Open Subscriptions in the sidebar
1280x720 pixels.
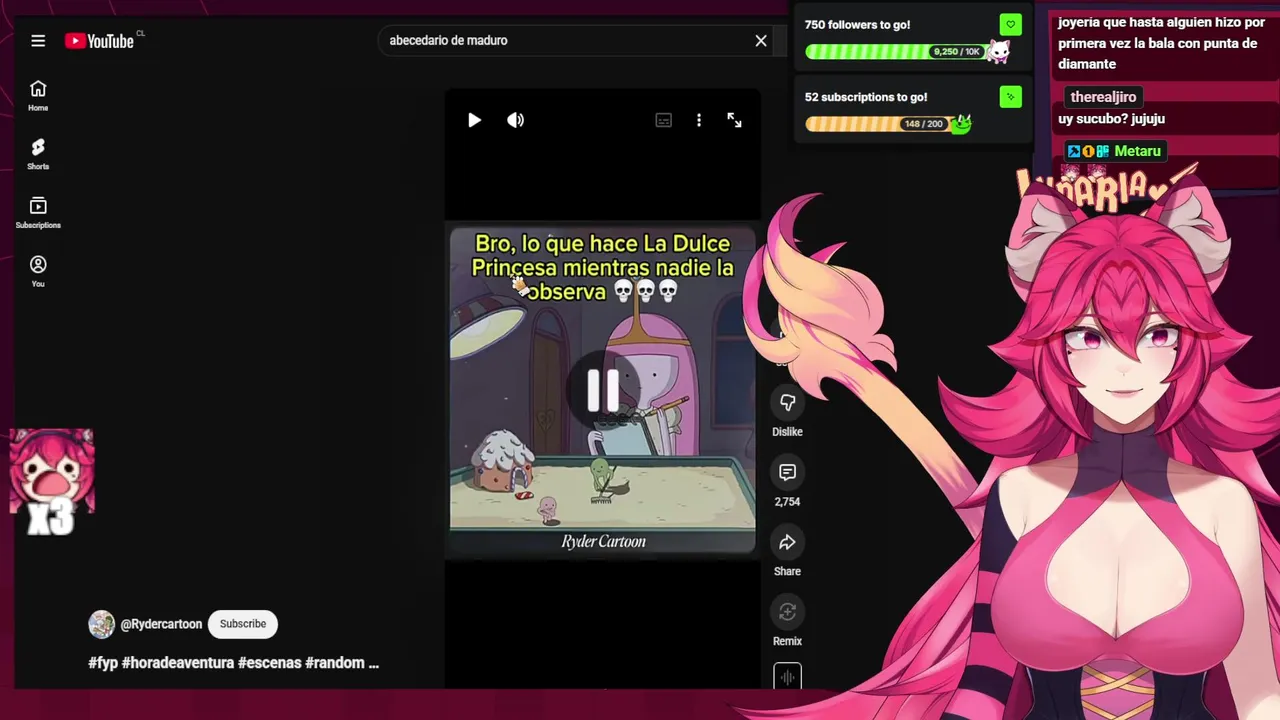(x=38, y=212)
